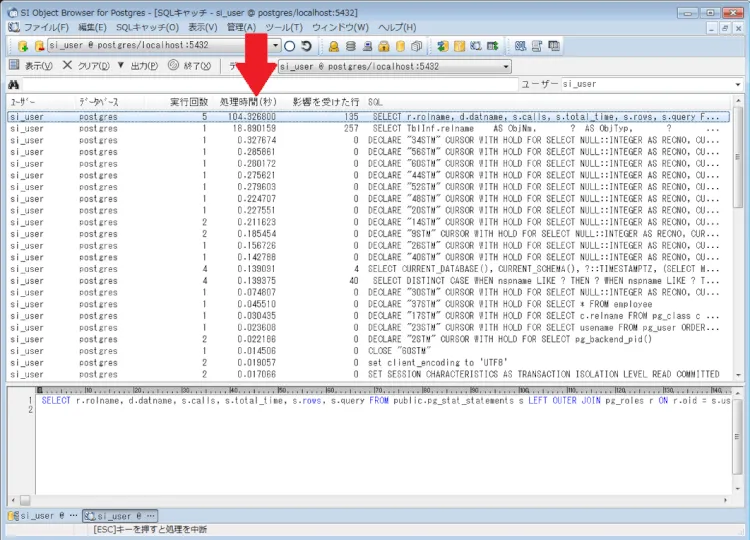Sort by 実行回数 column header
The width and height of the screenshot is (750, 540).
pos(189,102)
